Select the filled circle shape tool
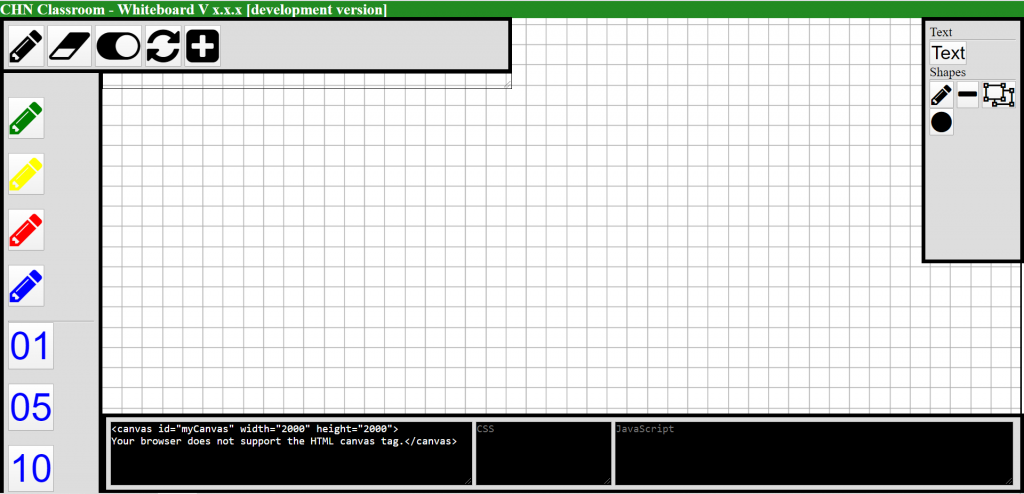The width and height of the screenshot is (1024, 494). (941, 123)
